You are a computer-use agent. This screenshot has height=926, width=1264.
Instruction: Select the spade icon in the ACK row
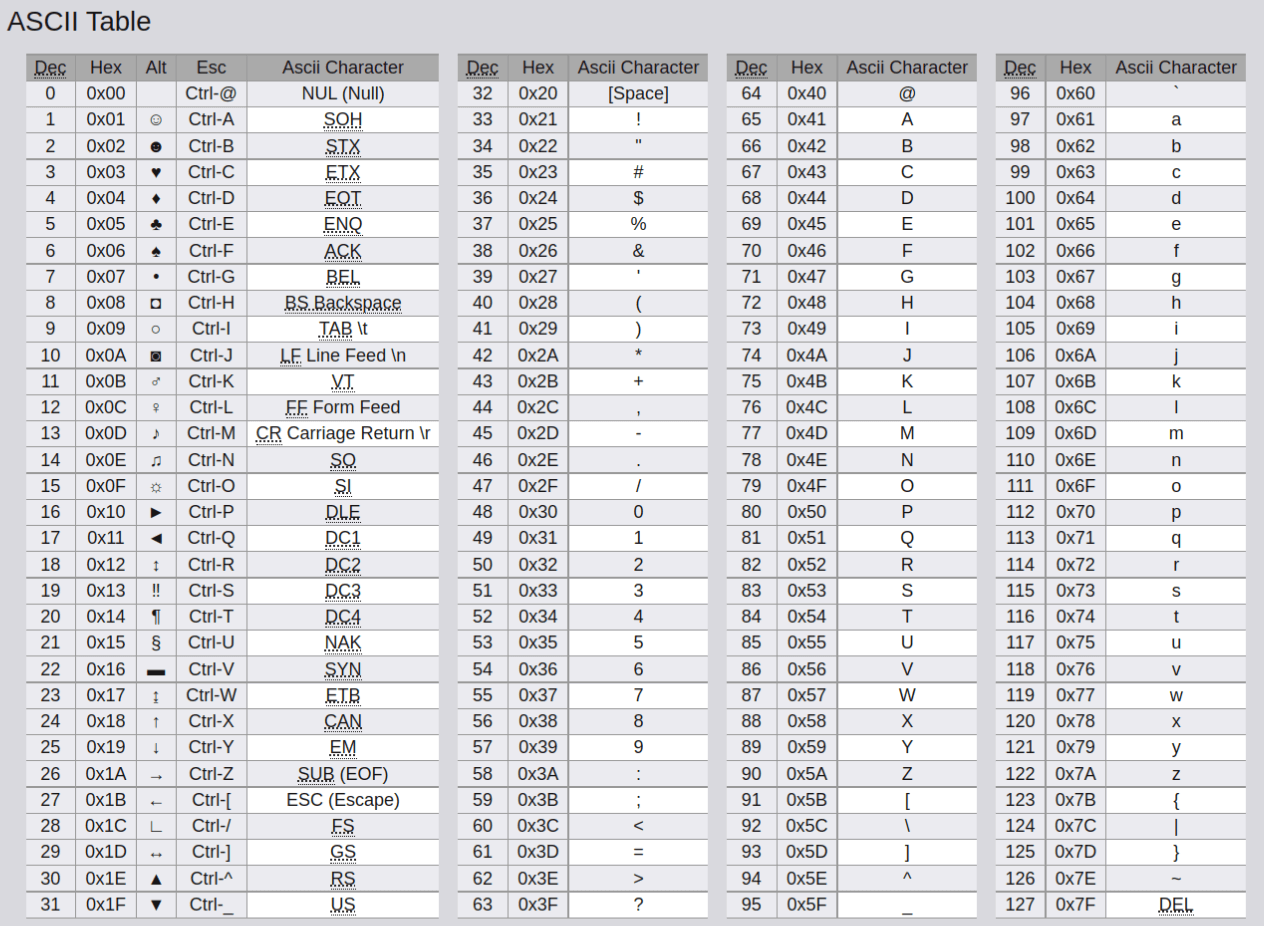(x=156, y=250)
